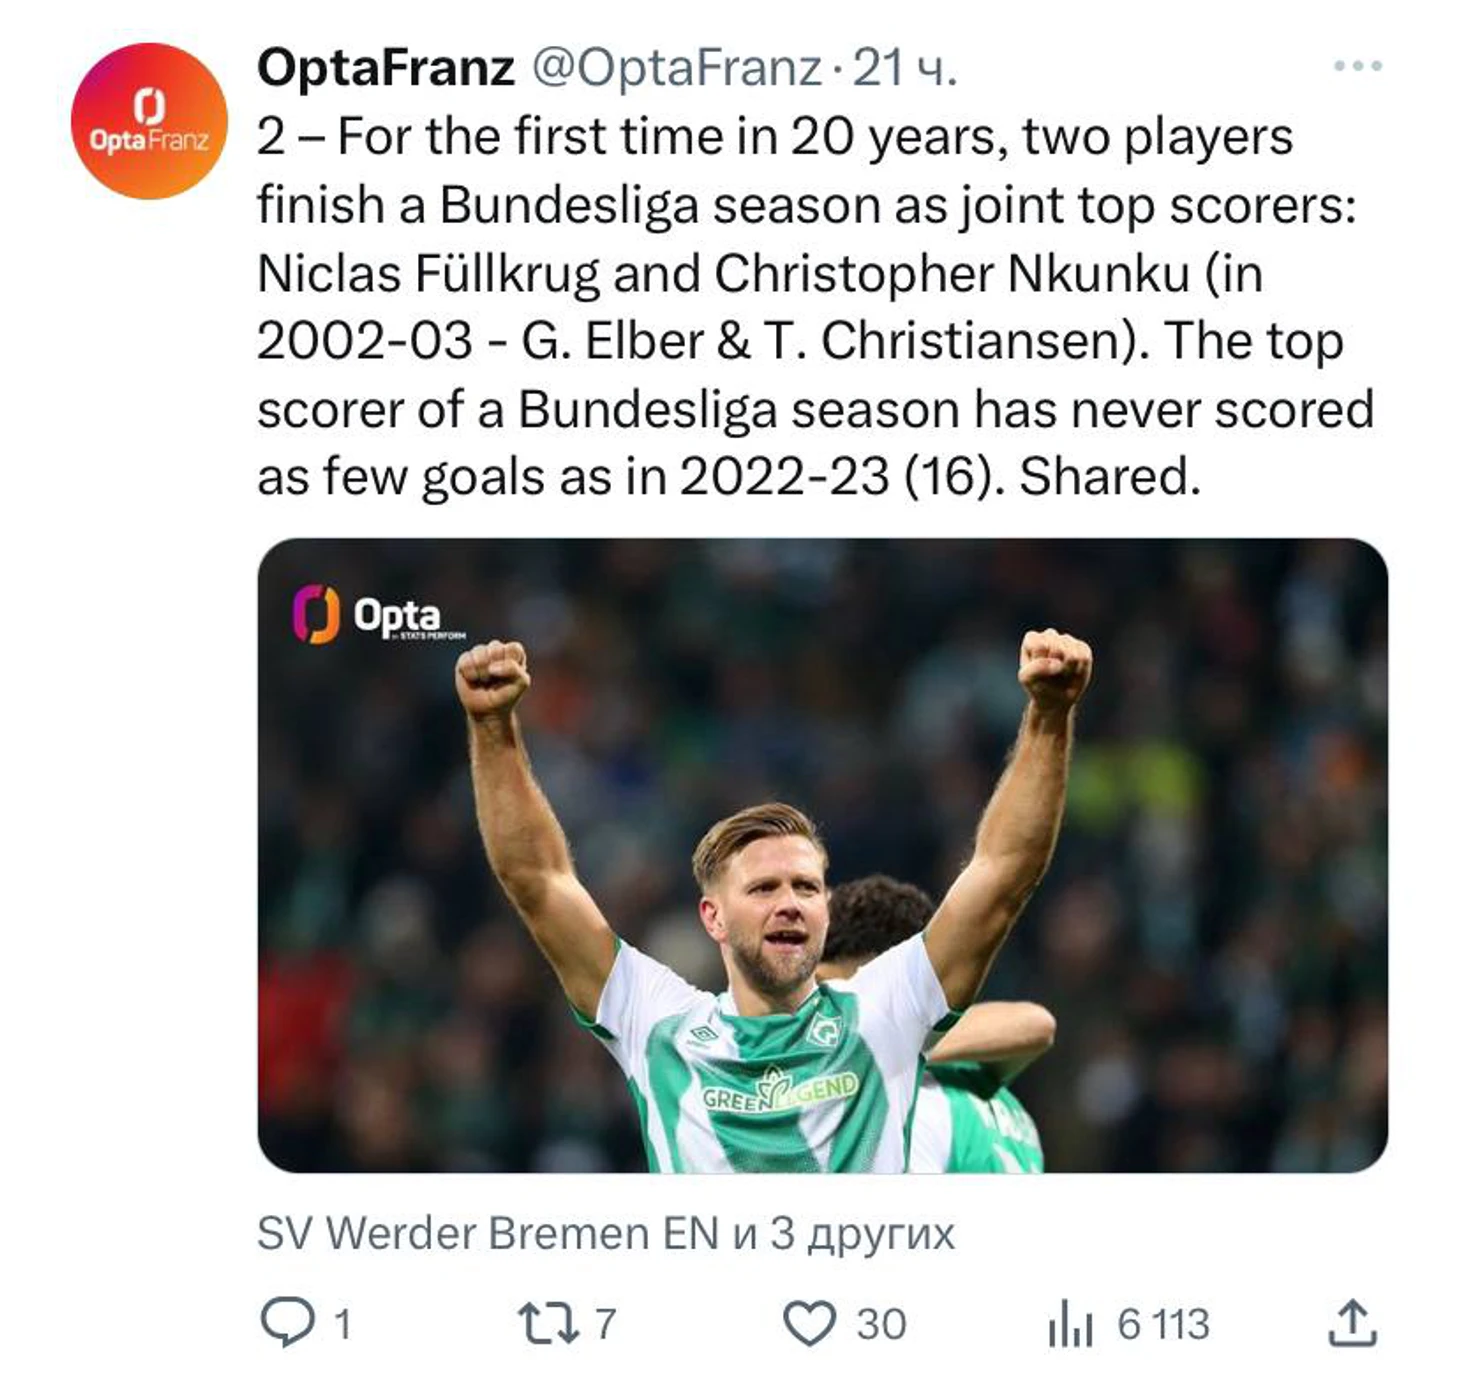Click the tweet text about joint top scorers
Image resolution: width=1460 pixels, height=1397 pixels.
coord(815,307)
